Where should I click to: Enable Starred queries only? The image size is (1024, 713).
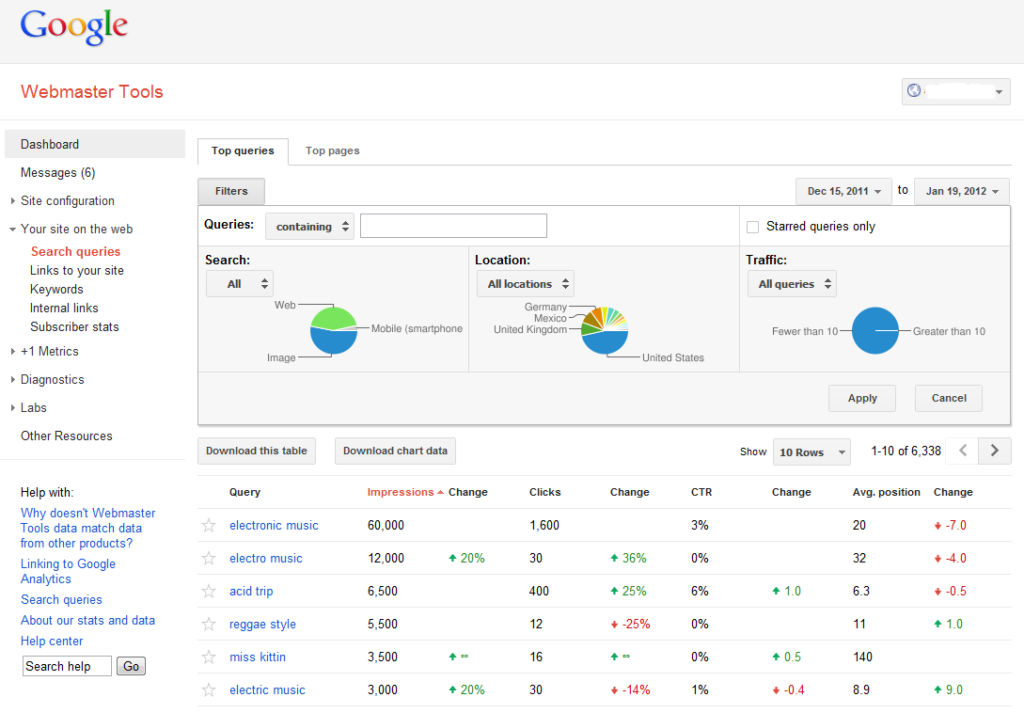tap(752, 226)
